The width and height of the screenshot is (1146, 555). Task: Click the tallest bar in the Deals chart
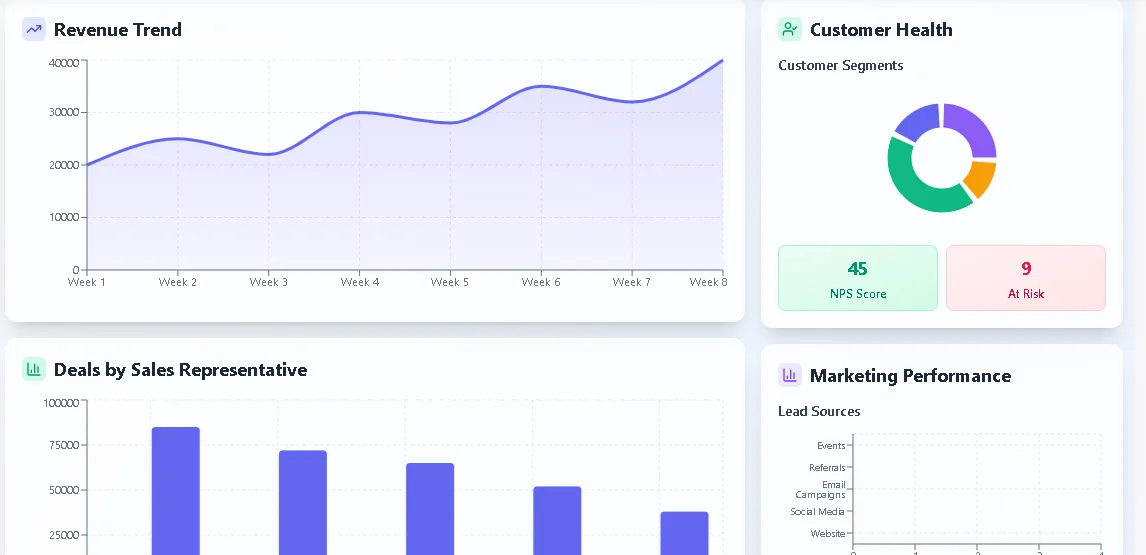tap(176, 490)
